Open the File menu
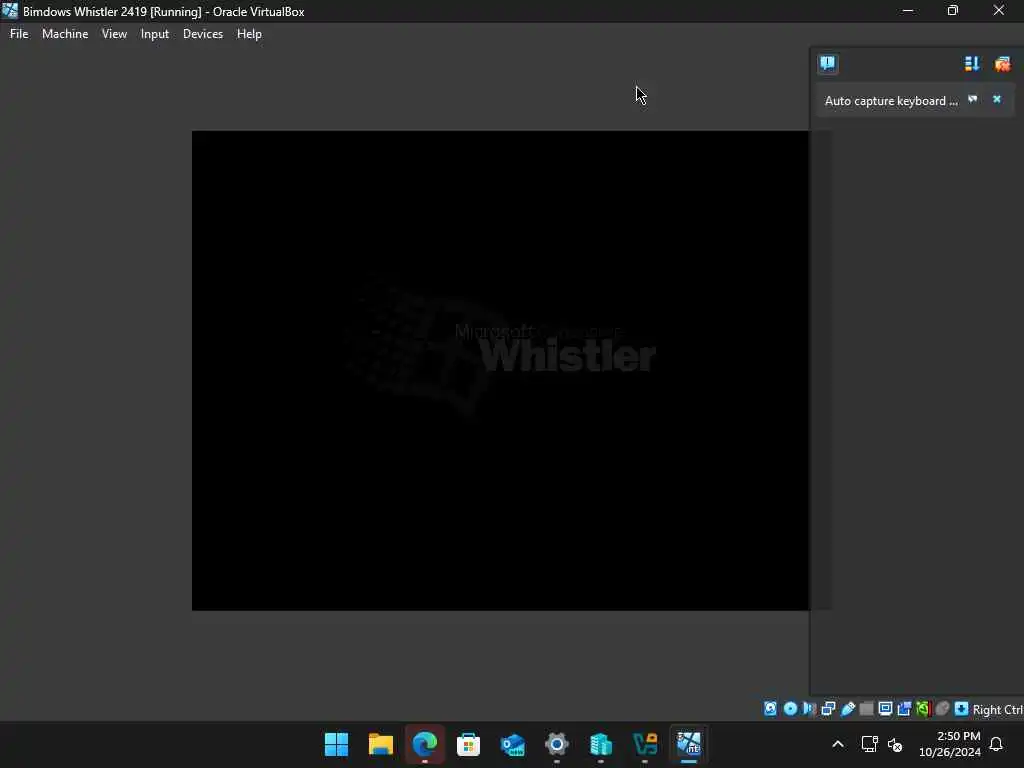 19,34
